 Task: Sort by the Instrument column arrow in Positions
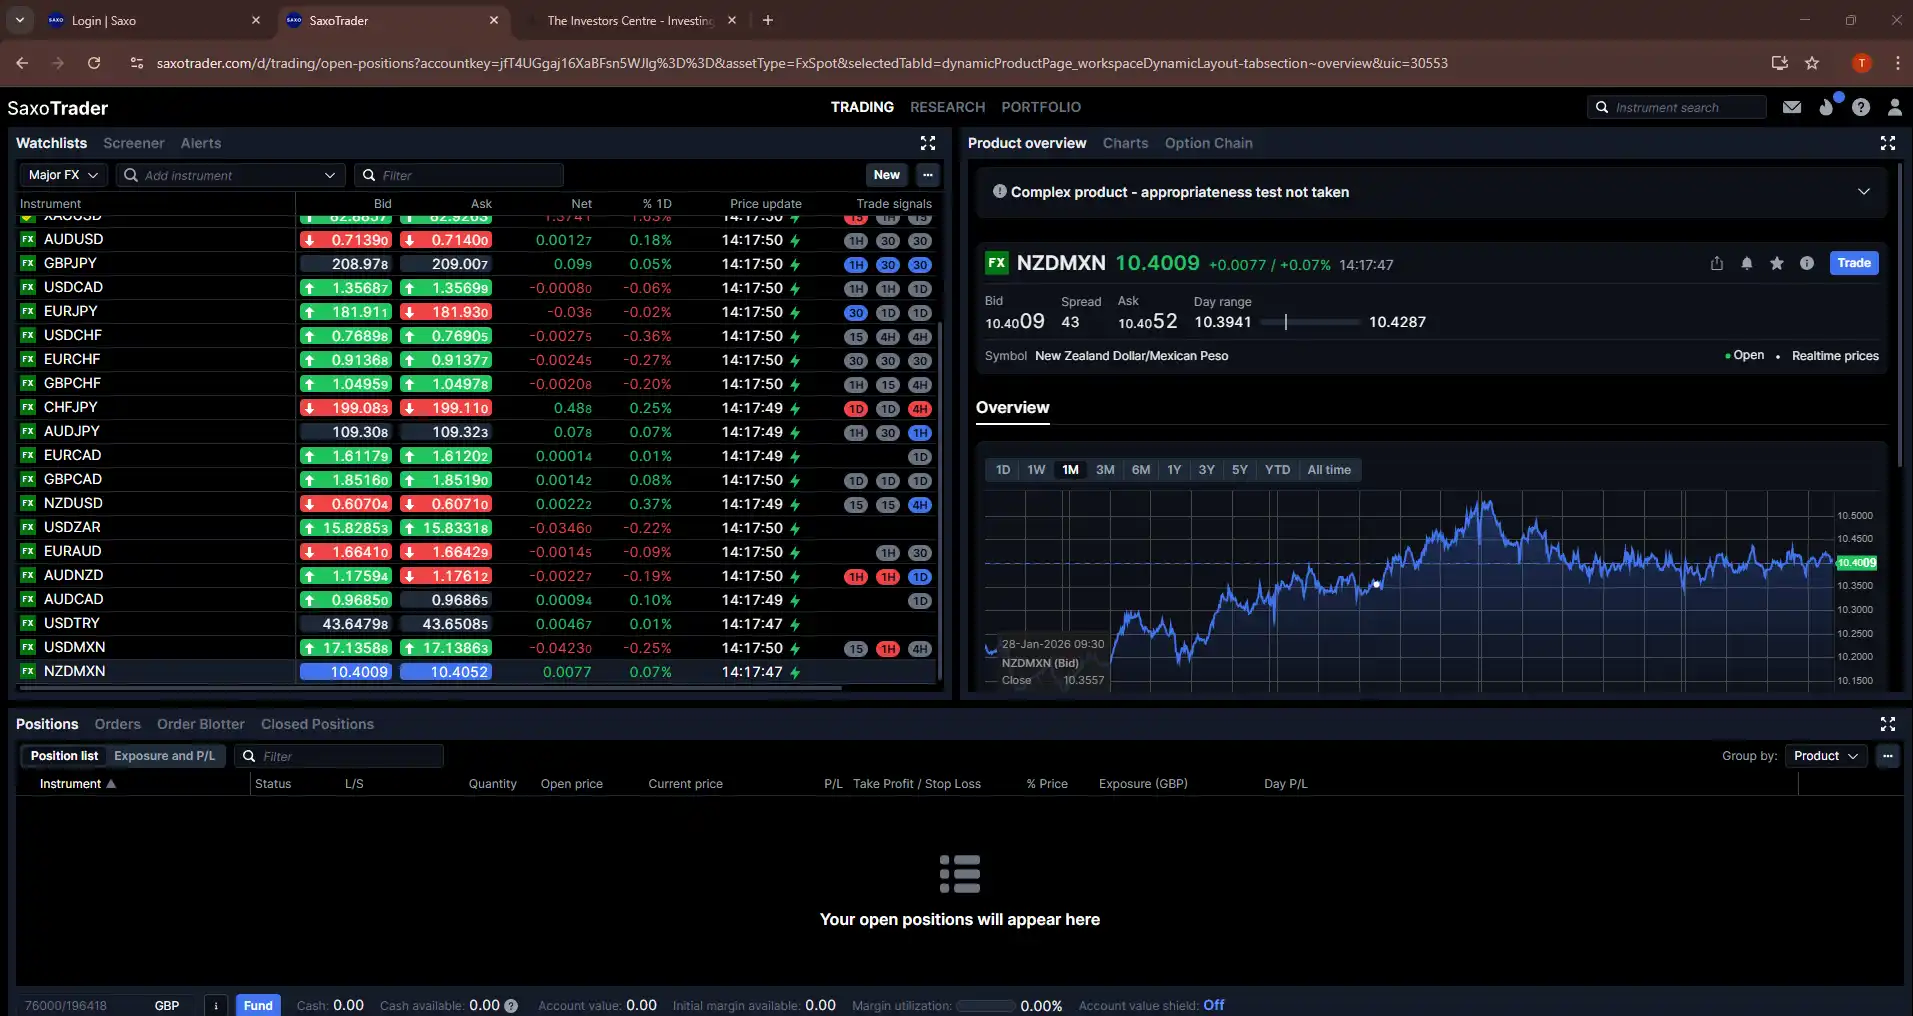pyautogui.click(x=111, y=784)
